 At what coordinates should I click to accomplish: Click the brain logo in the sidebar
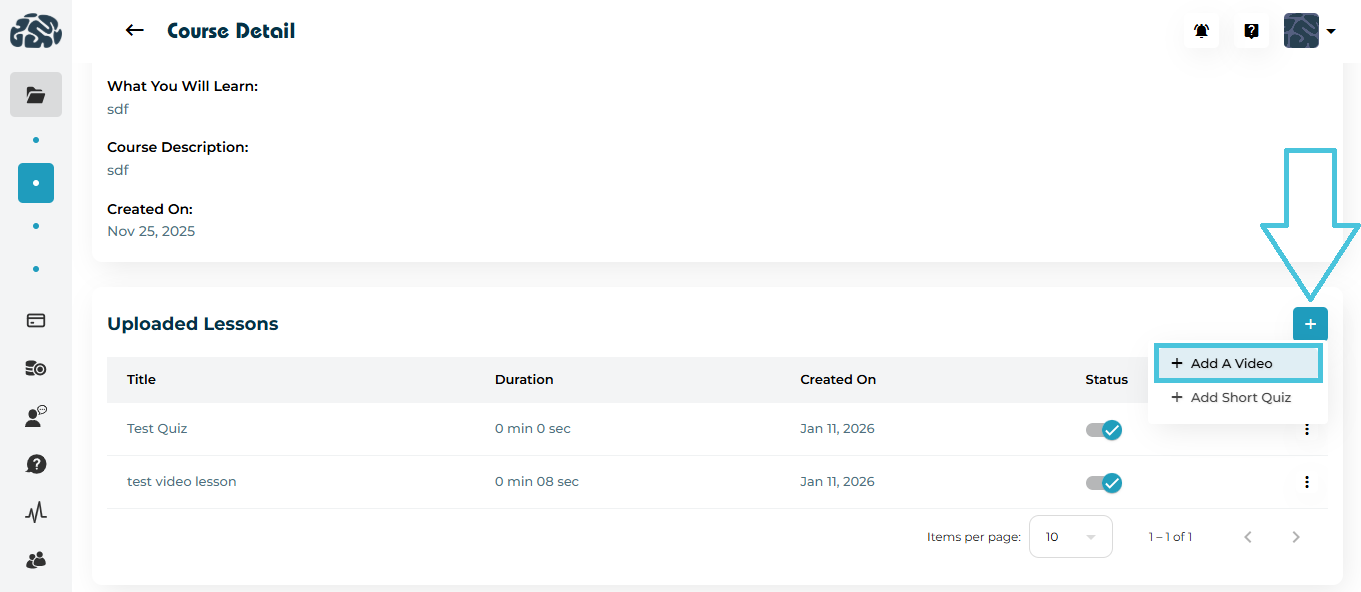[36, 31]
